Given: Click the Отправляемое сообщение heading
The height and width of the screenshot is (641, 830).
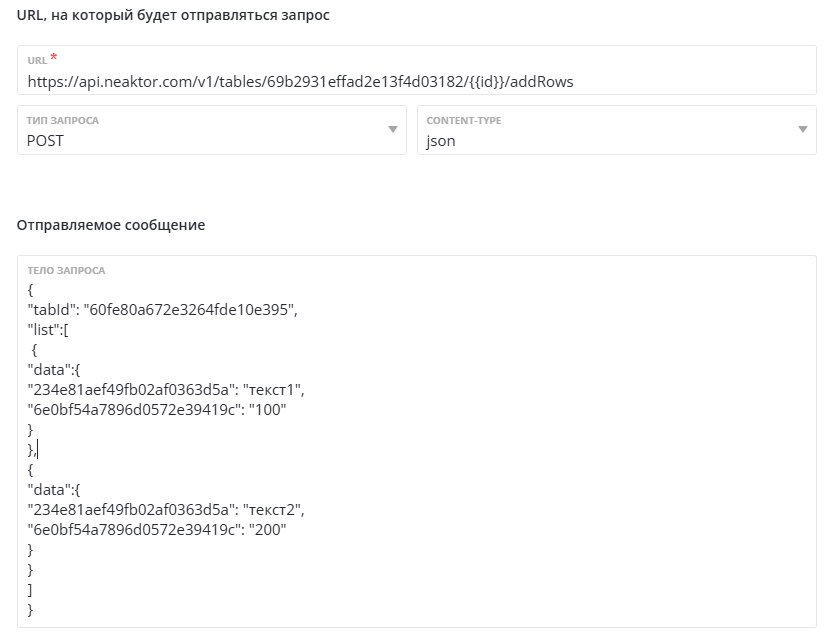Looking at the screenshot, I should tap(111, 225).
